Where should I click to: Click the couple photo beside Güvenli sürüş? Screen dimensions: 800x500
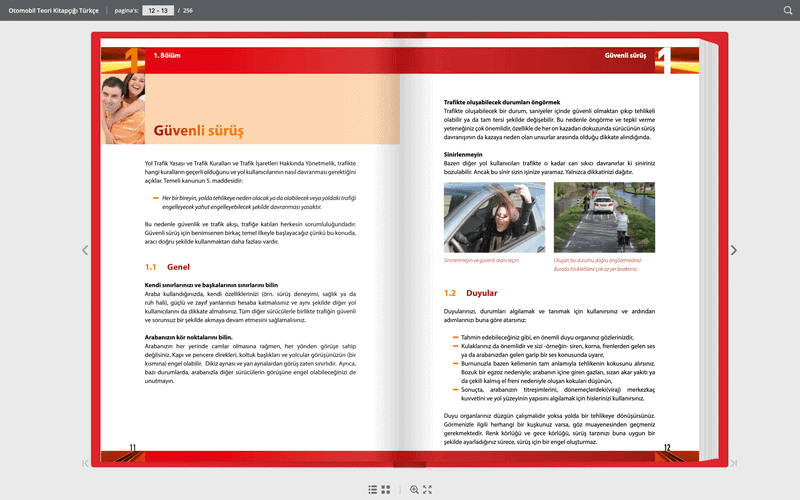point(123,109)
